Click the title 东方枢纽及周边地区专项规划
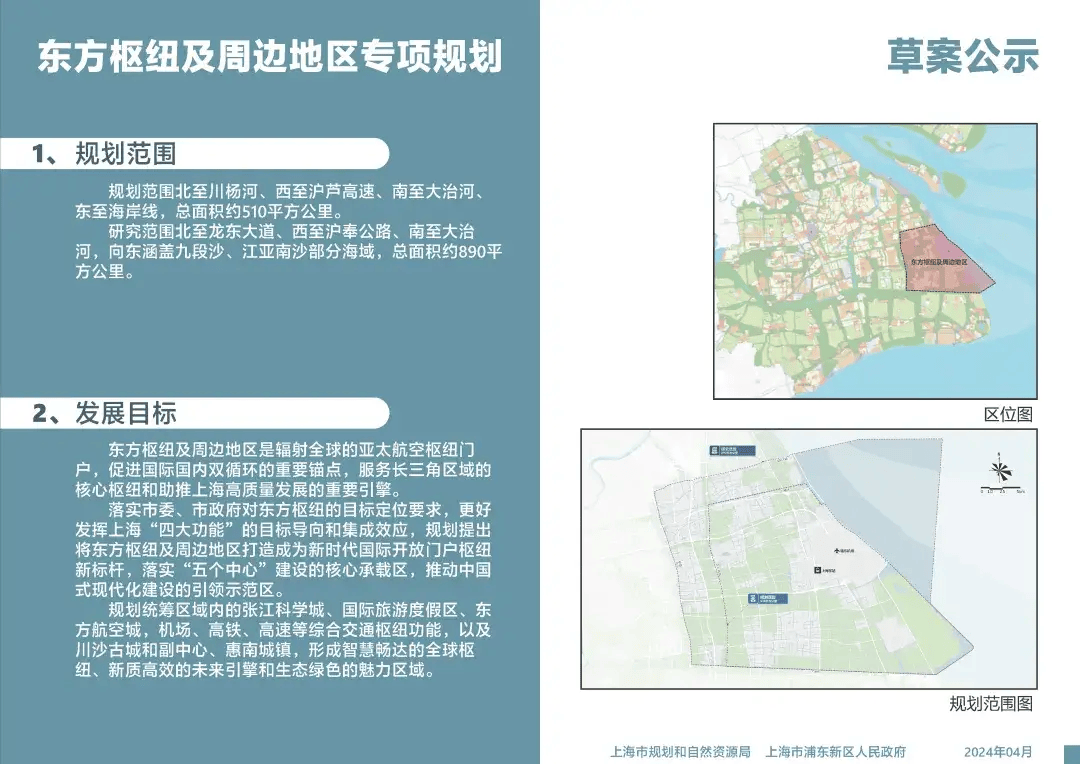Image resolution: width=1080 pixels, height=764 pixels. click(x=270, y=57)
